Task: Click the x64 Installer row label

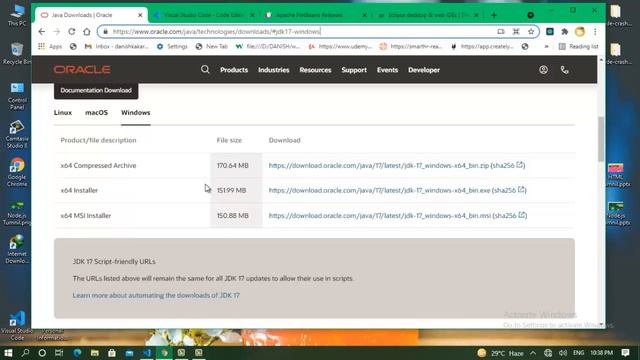Action: tap(79, 190)
